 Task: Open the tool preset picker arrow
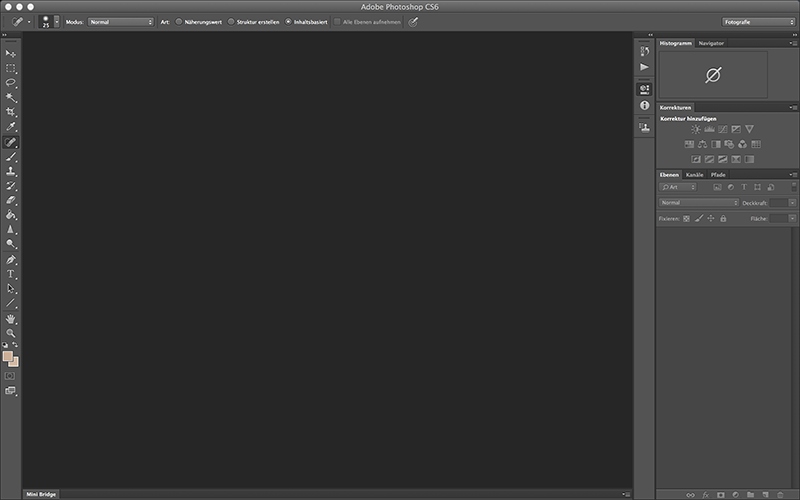(x=29, y=22)
